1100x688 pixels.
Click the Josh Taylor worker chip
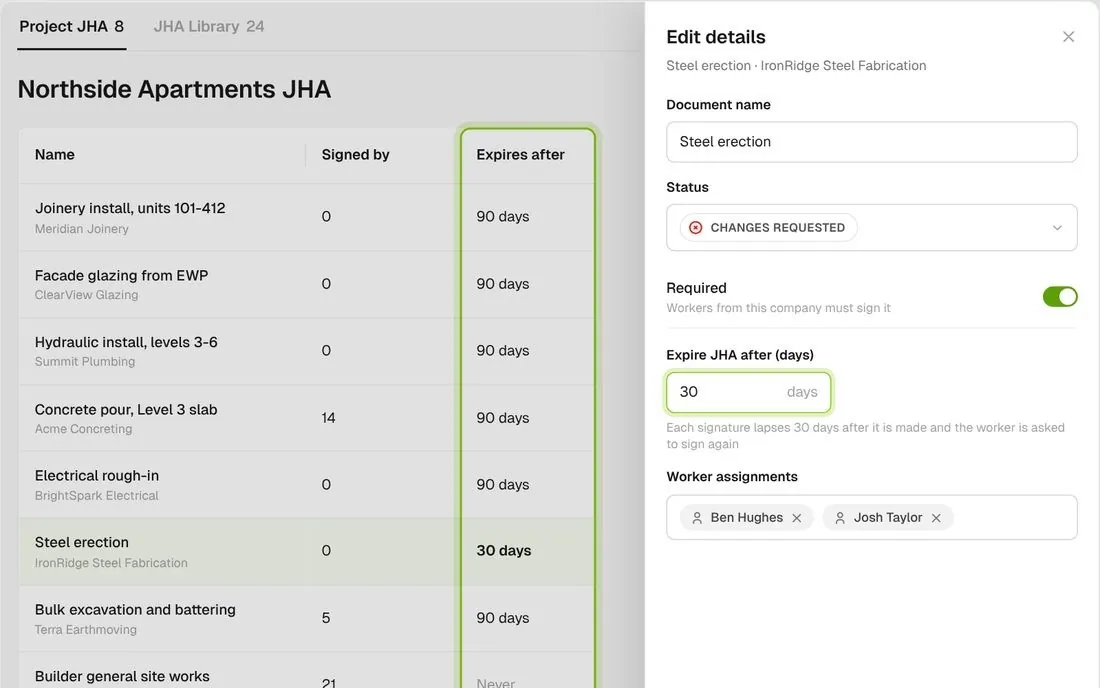pyautogui.click(x=887, y=518)
